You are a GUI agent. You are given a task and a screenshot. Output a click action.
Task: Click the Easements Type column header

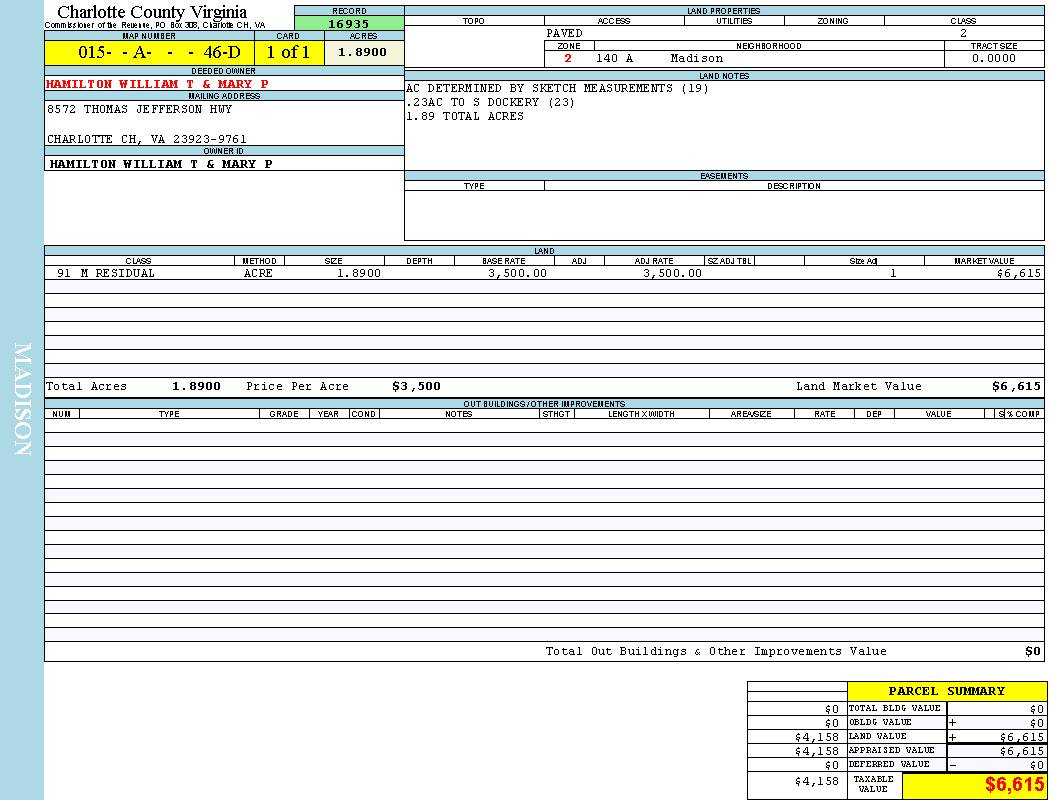474,186
